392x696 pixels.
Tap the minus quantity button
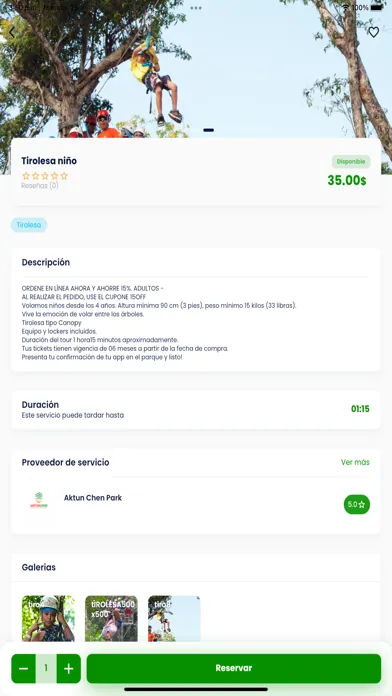click(x=24, y=668)
